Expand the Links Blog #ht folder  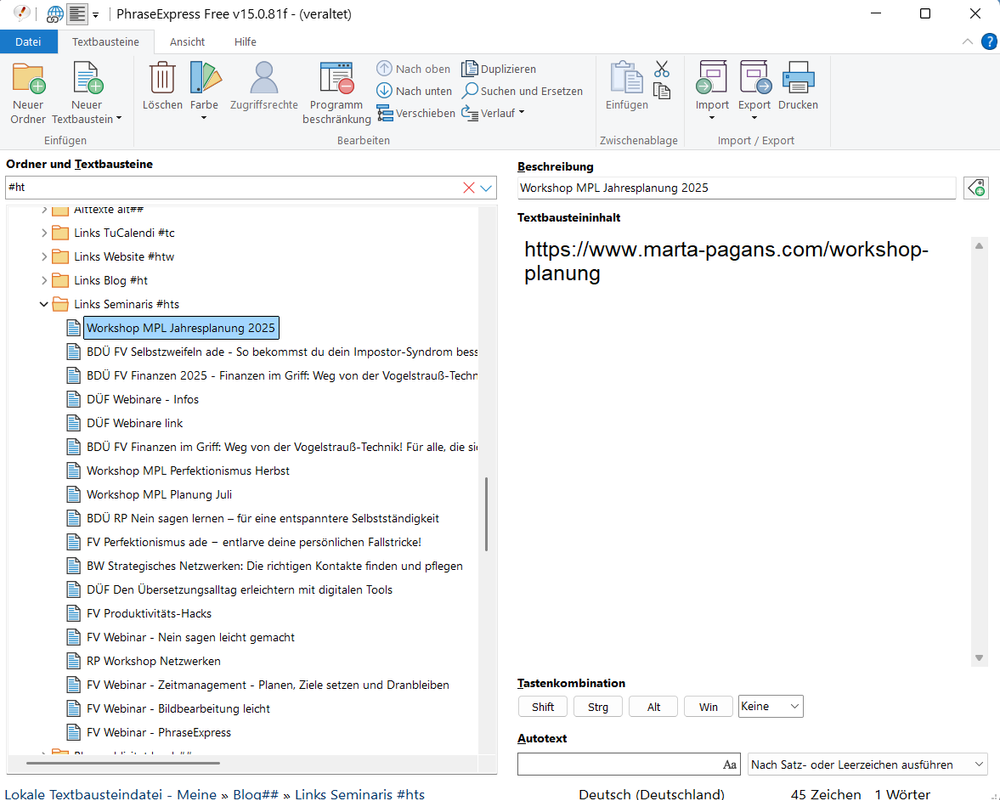44,281
